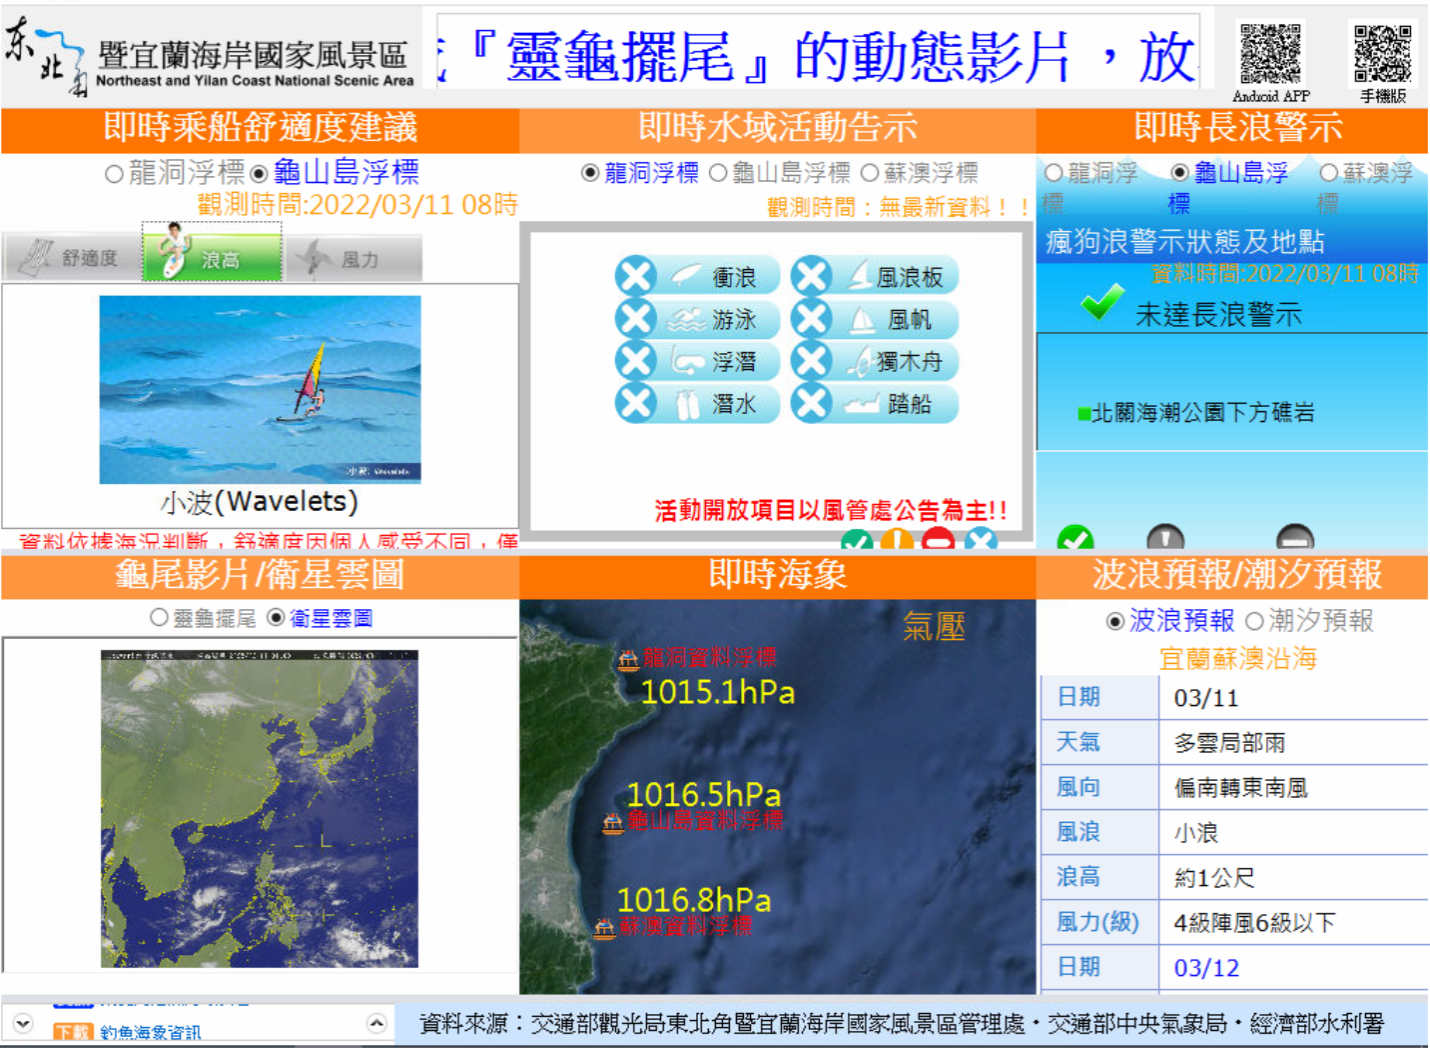The height and width of the screenshot is (1048, 1430).
Task: Click the 手機版 mobile version QR code
Action: pos(1383,53)
